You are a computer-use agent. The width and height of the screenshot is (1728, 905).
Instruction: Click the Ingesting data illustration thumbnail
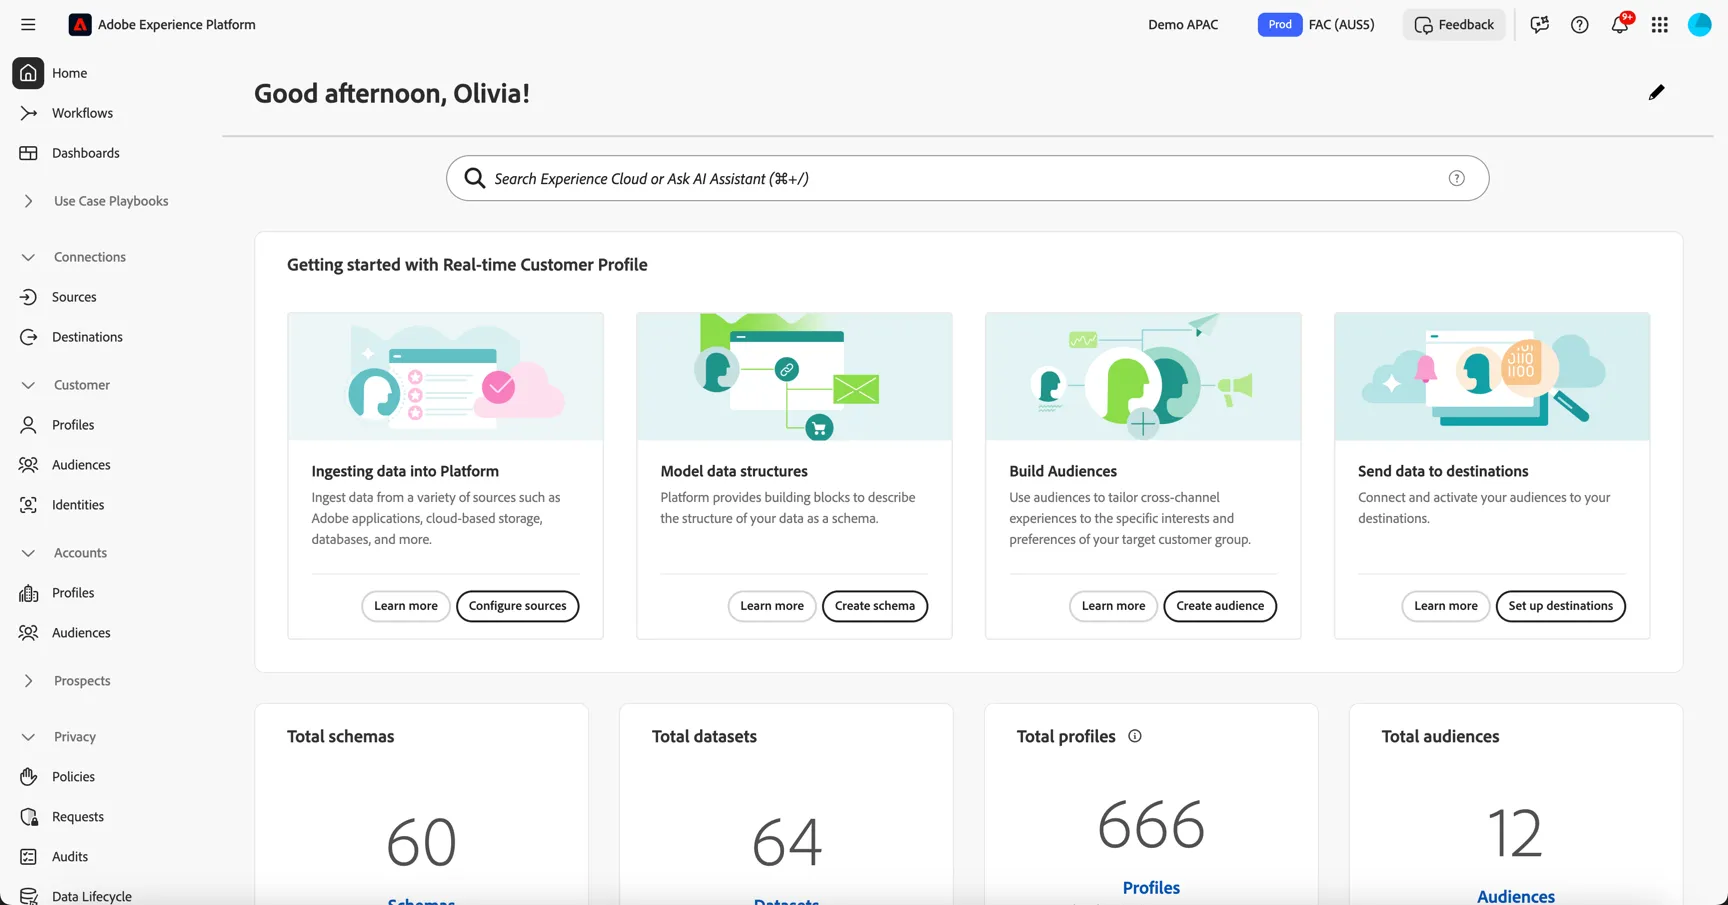click(445, 377)
